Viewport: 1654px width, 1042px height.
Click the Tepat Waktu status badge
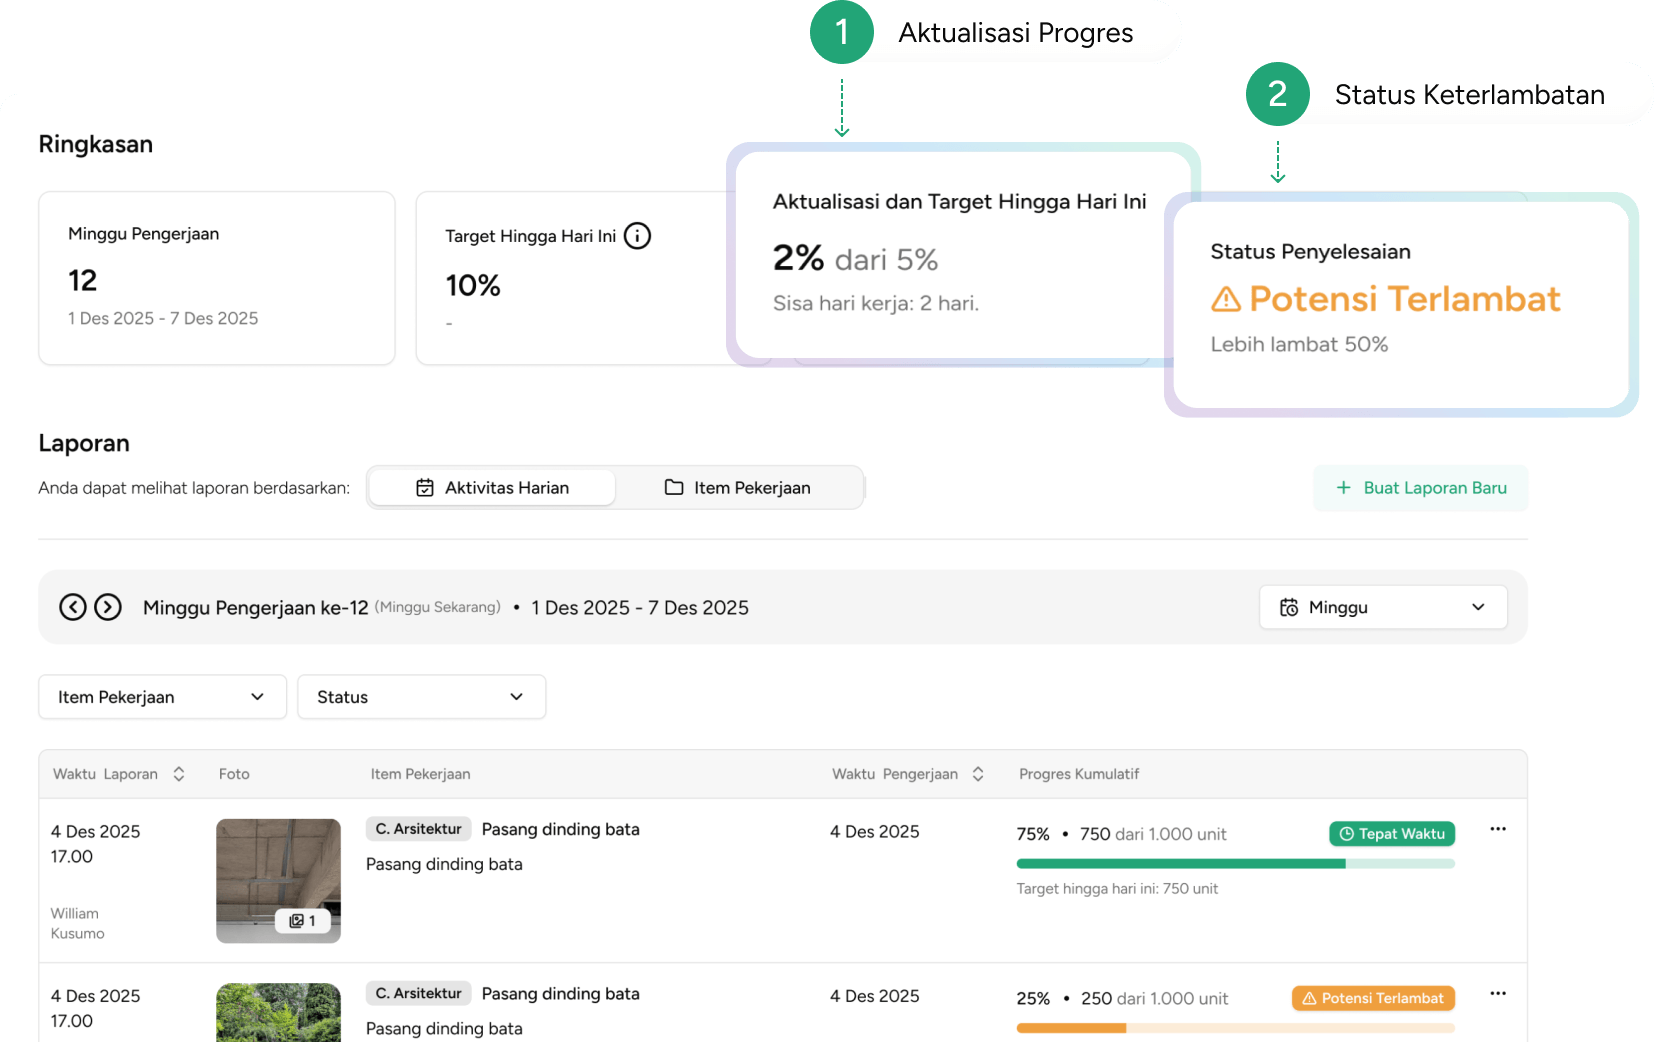tap(1392, 834)
